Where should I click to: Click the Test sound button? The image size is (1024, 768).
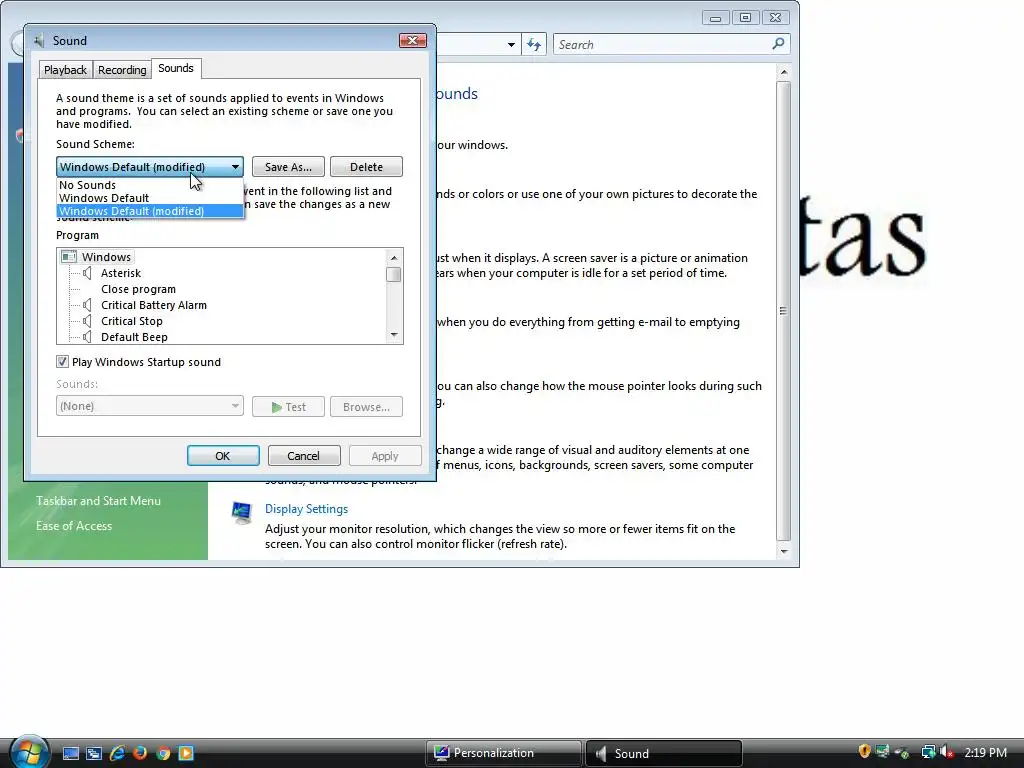point(288,407)
